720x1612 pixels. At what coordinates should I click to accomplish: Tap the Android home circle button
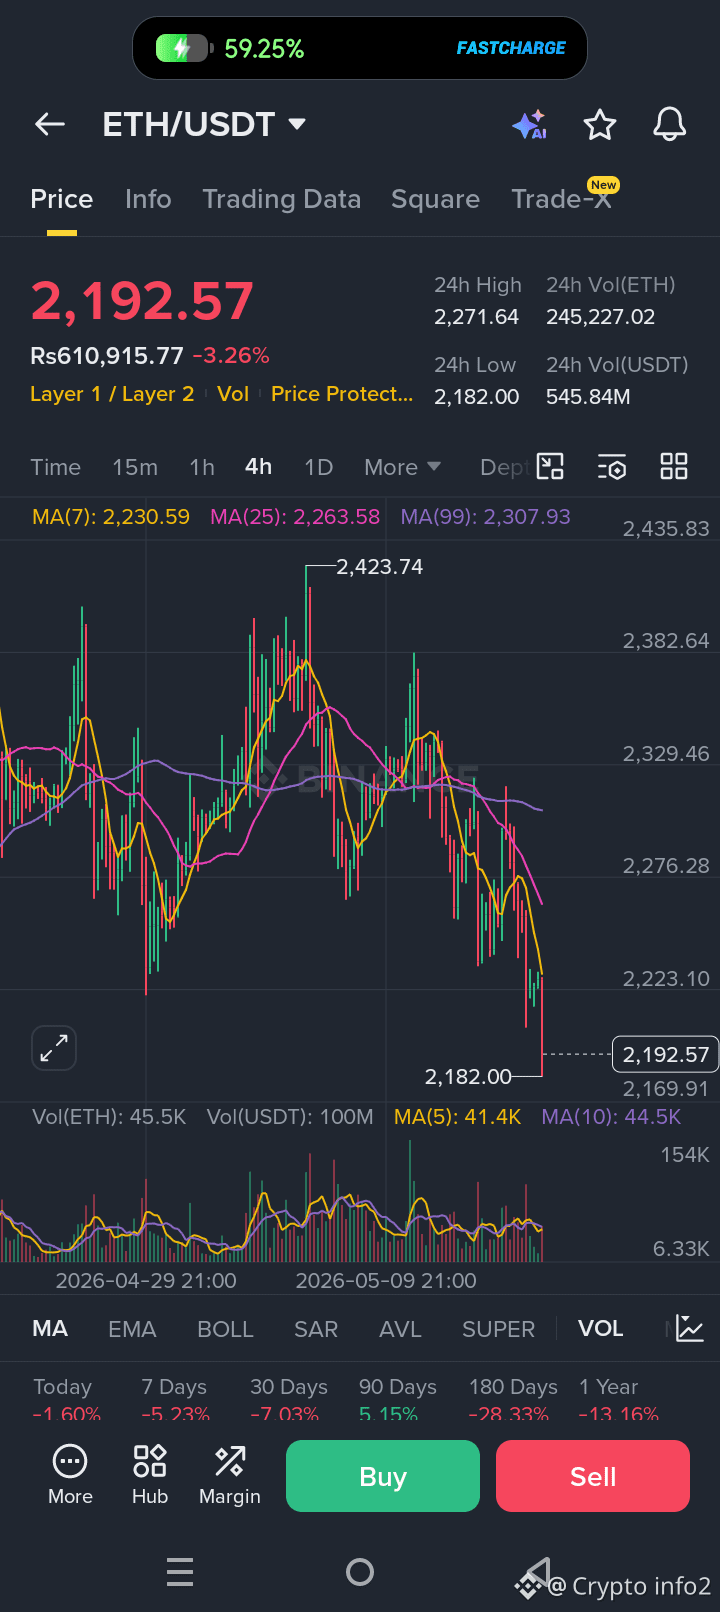[360, 1572]
